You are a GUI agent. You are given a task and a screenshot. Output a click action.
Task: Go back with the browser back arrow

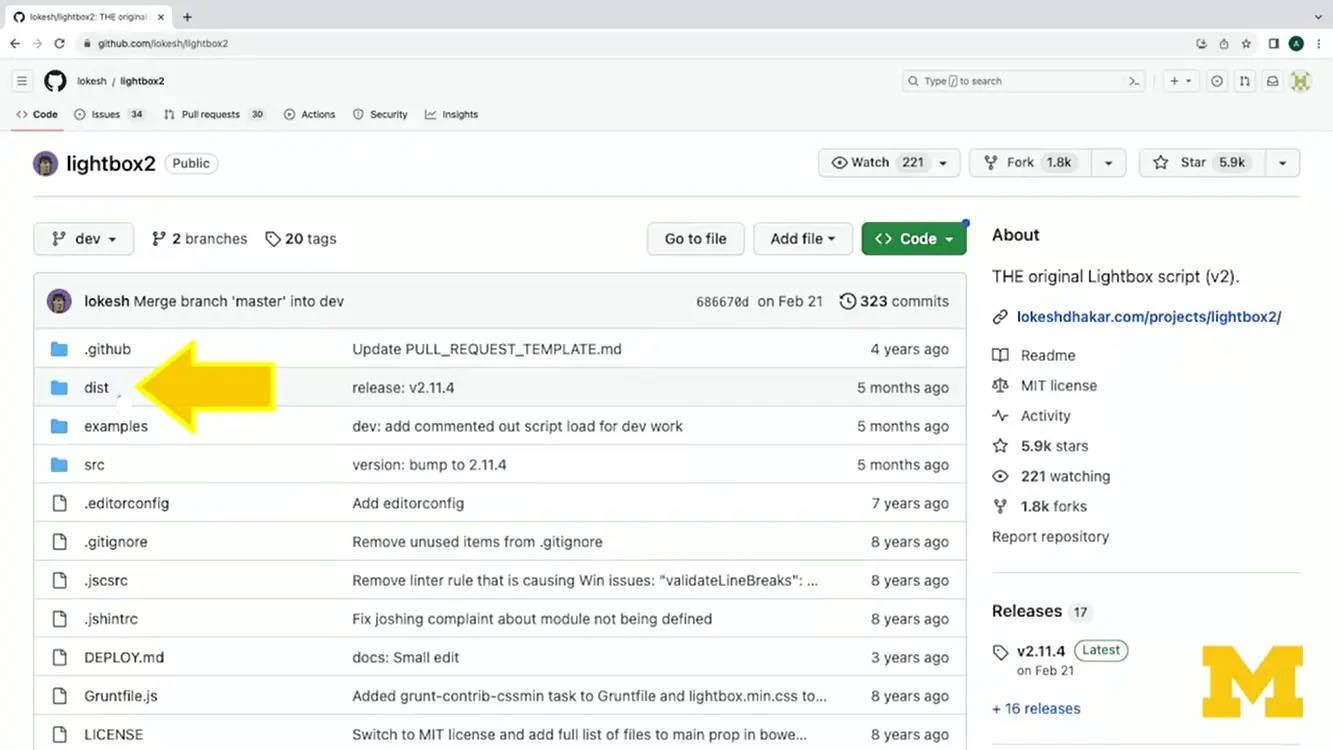coord(15,43)
